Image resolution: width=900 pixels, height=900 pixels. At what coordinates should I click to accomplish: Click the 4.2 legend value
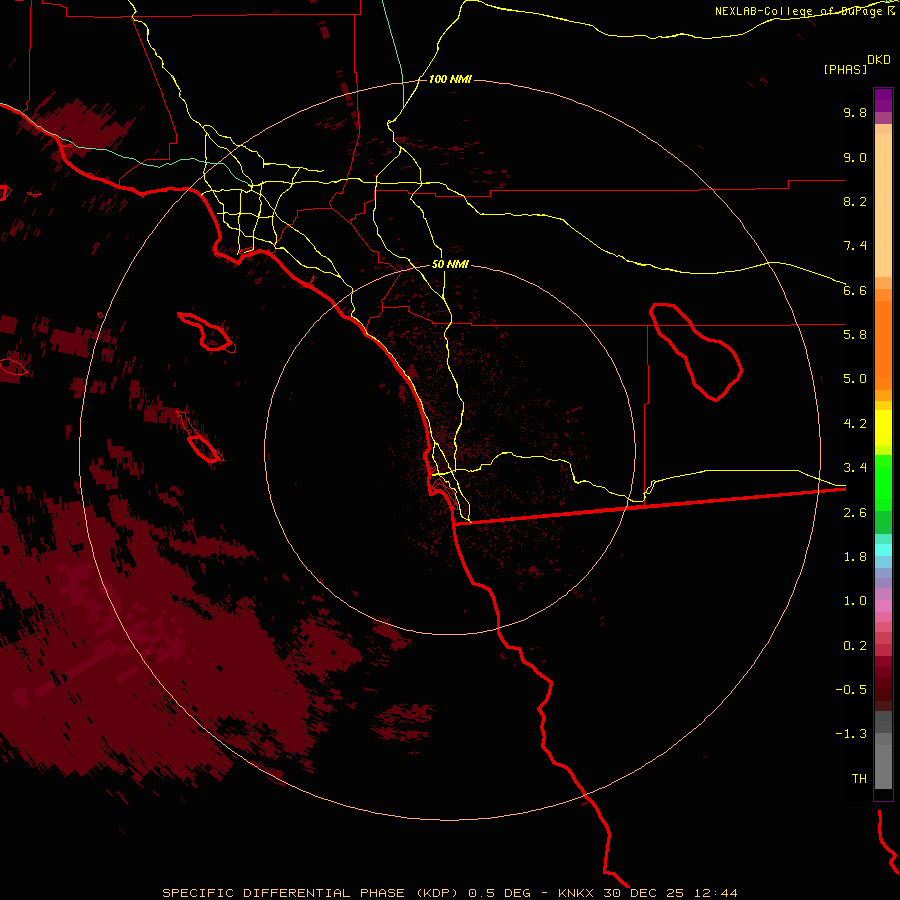(855, 424)
